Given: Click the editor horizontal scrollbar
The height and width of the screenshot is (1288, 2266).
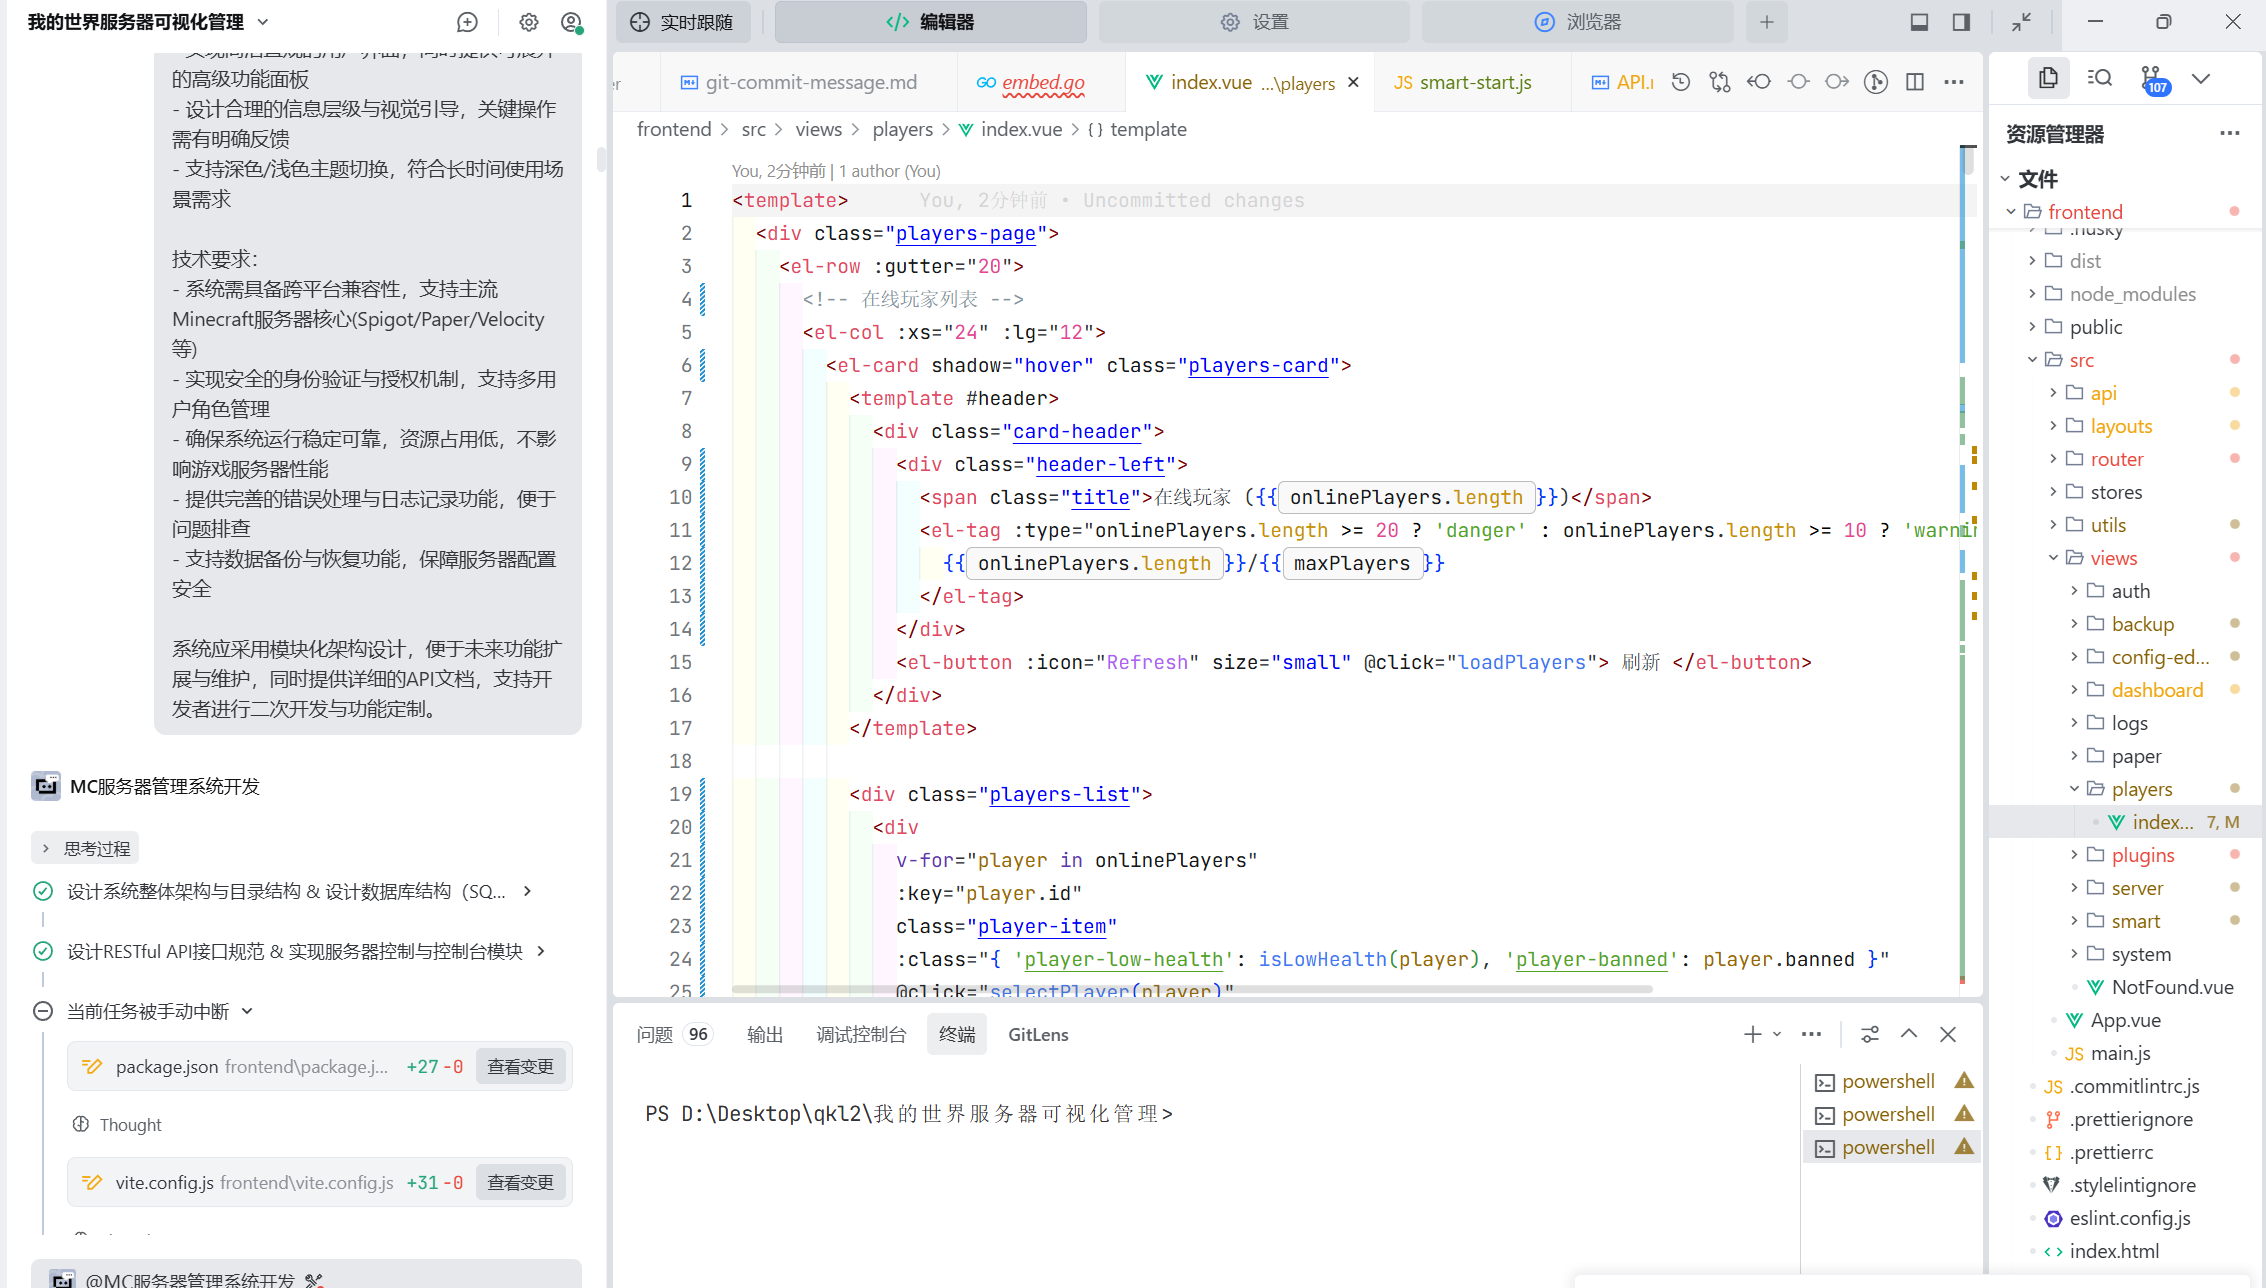Looking at the screenshot, I should (x=1192, y=989).
